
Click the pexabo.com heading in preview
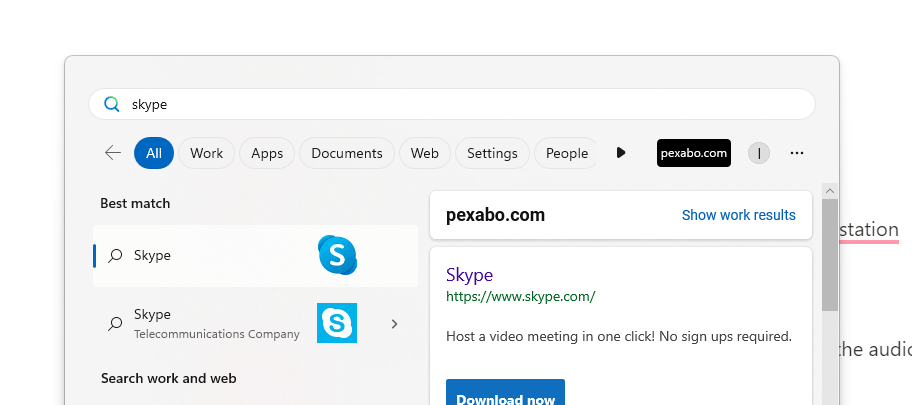pyautogui.click(x=496, y=215)
